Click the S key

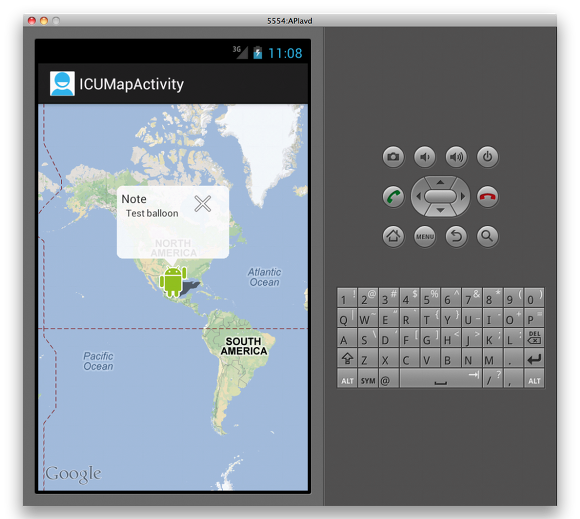[x=368, y=338]
